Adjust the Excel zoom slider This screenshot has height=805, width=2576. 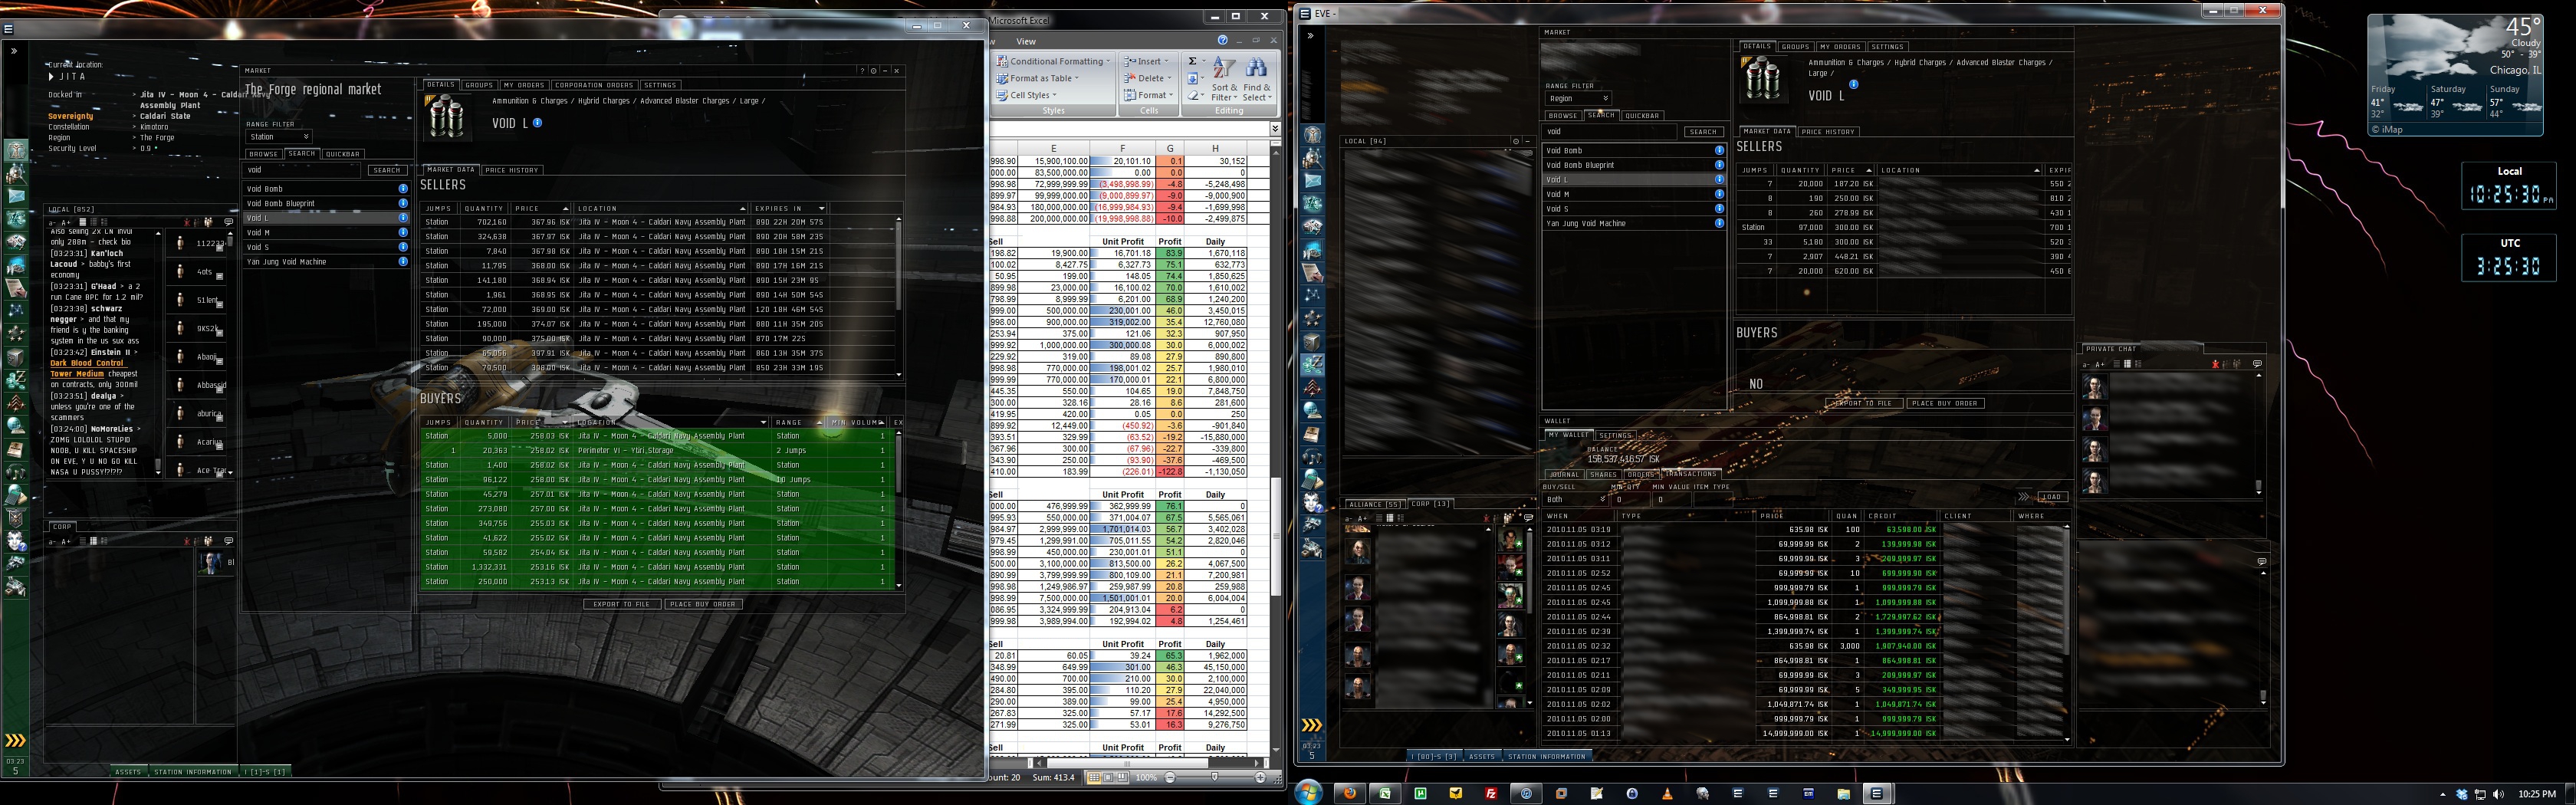1214,777
